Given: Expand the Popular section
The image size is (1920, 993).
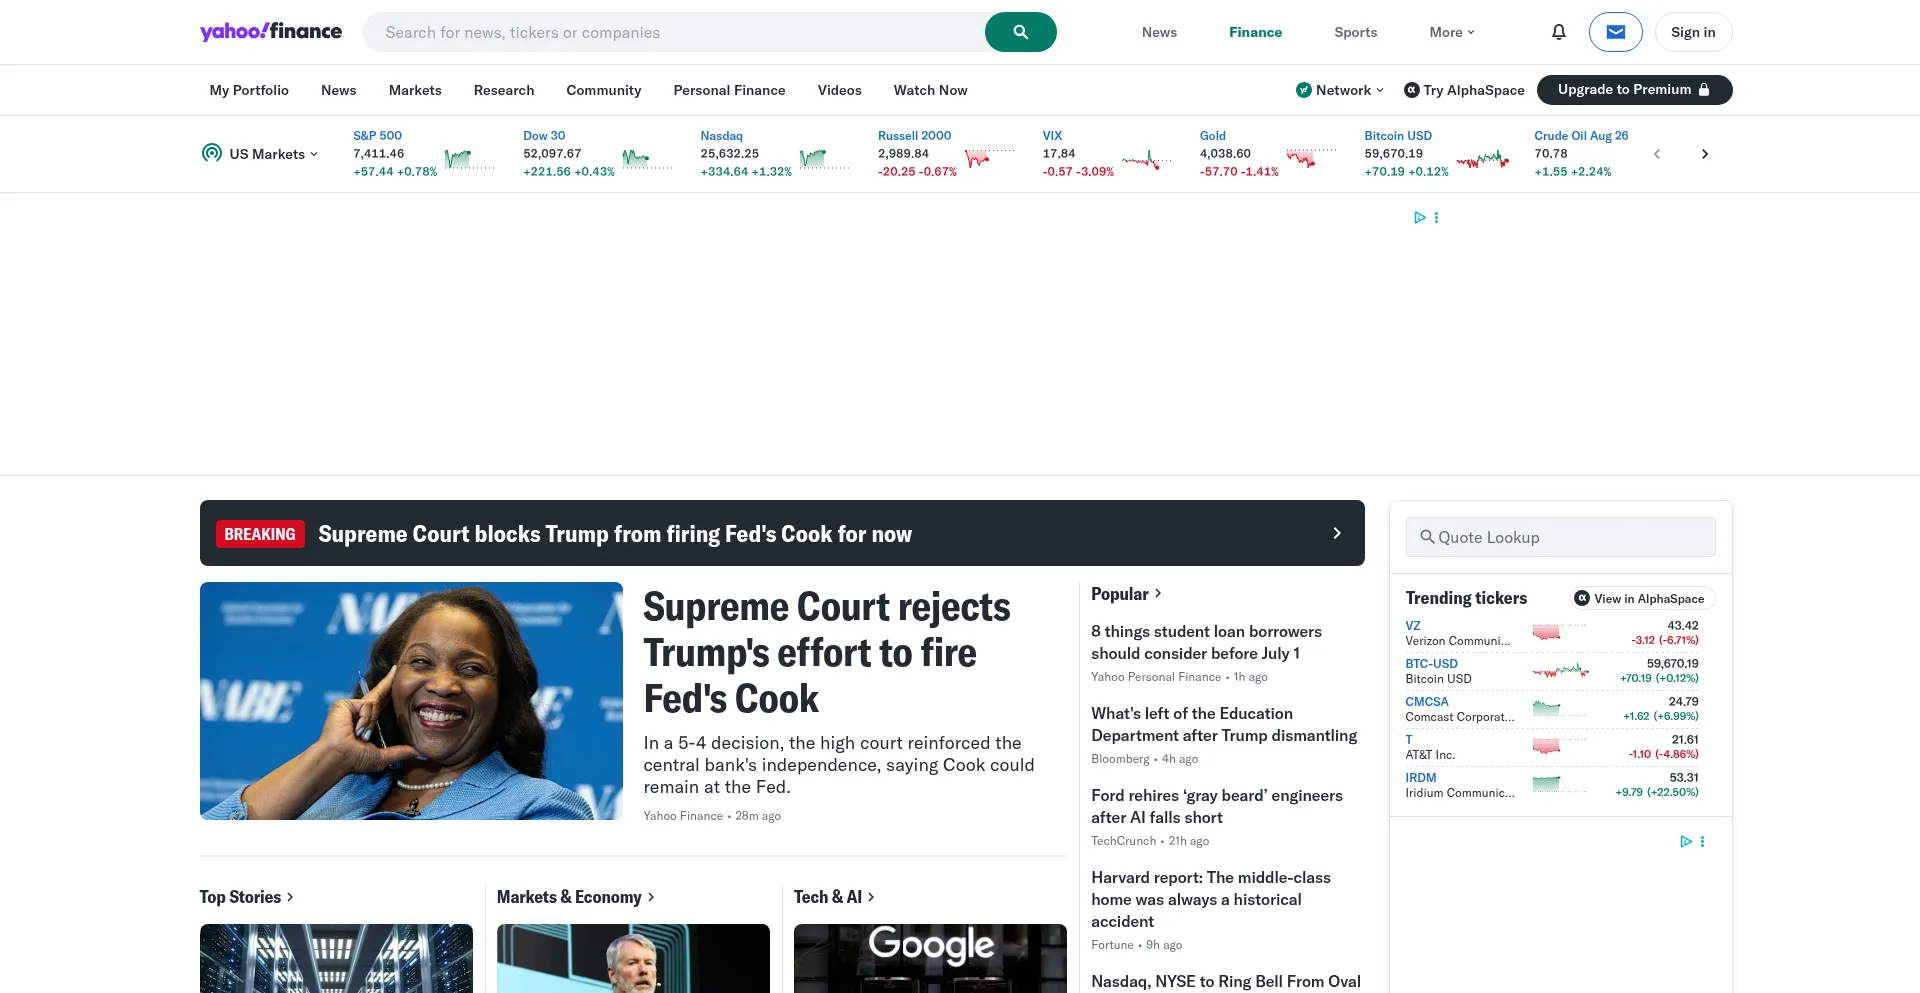Looking at the screenshot, I should click(1126, 594).
